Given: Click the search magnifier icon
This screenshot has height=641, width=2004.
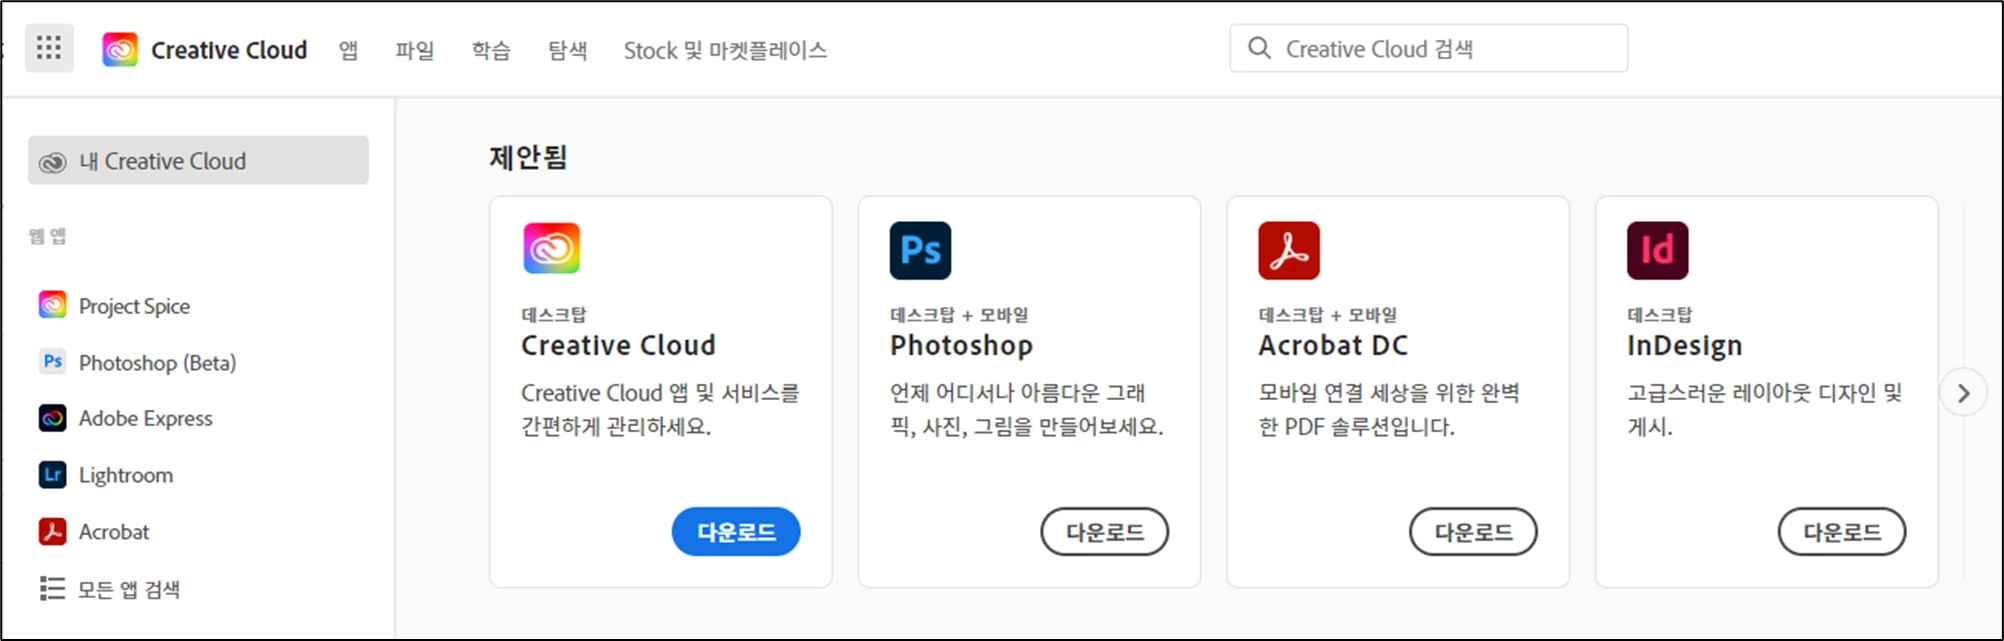Looking at the screenshot, I should click(x=1259, y=48).
